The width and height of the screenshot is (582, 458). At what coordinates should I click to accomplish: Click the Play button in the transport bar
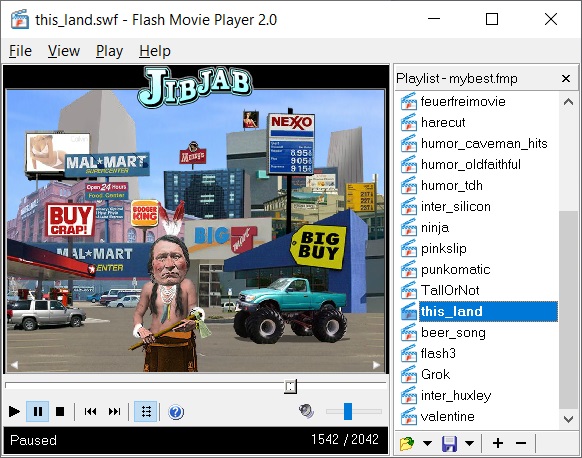[x=14, y=411]
